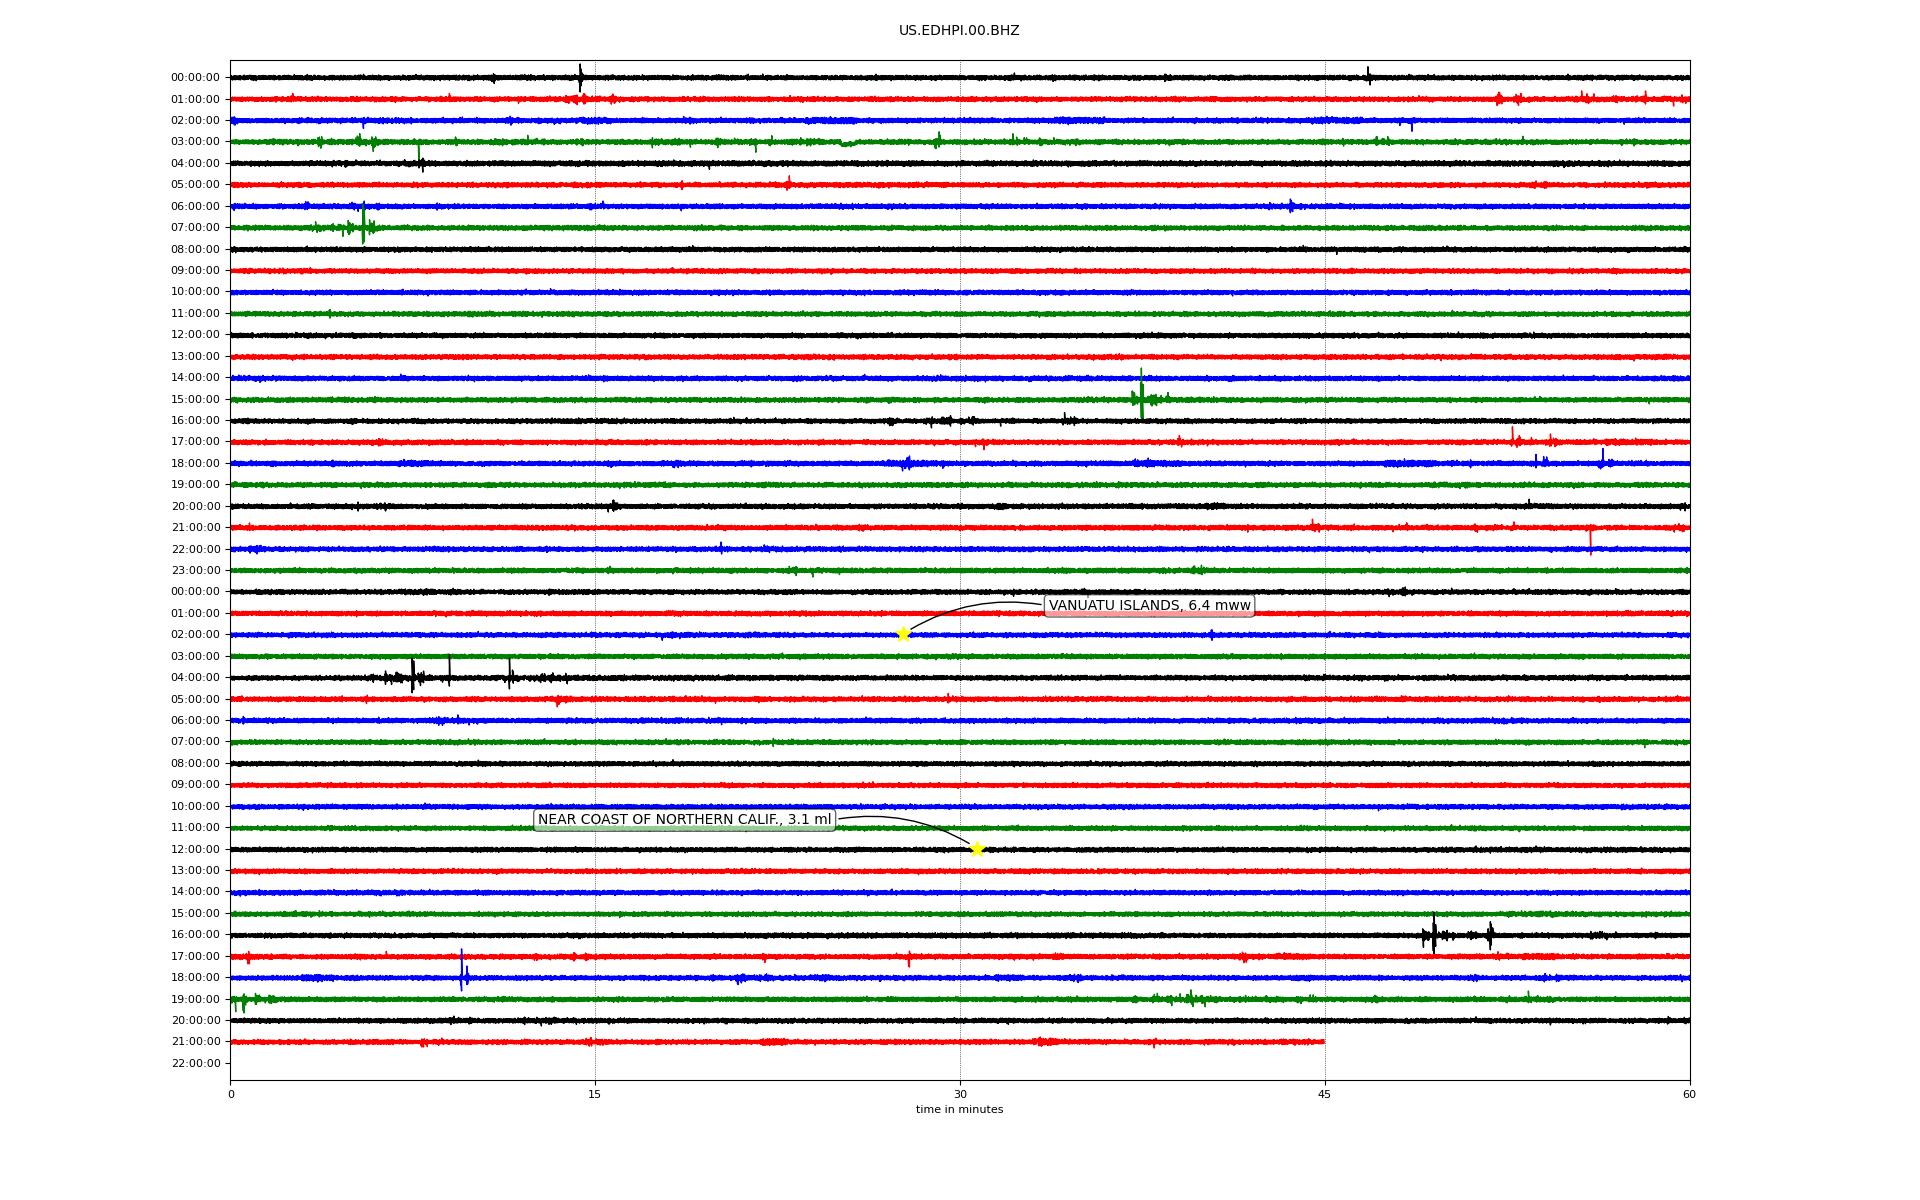Click the VANUATU ISLANDS 6.4 mww label
This screenshot has height=1200, width=1920.
(x=1149, y=605)
